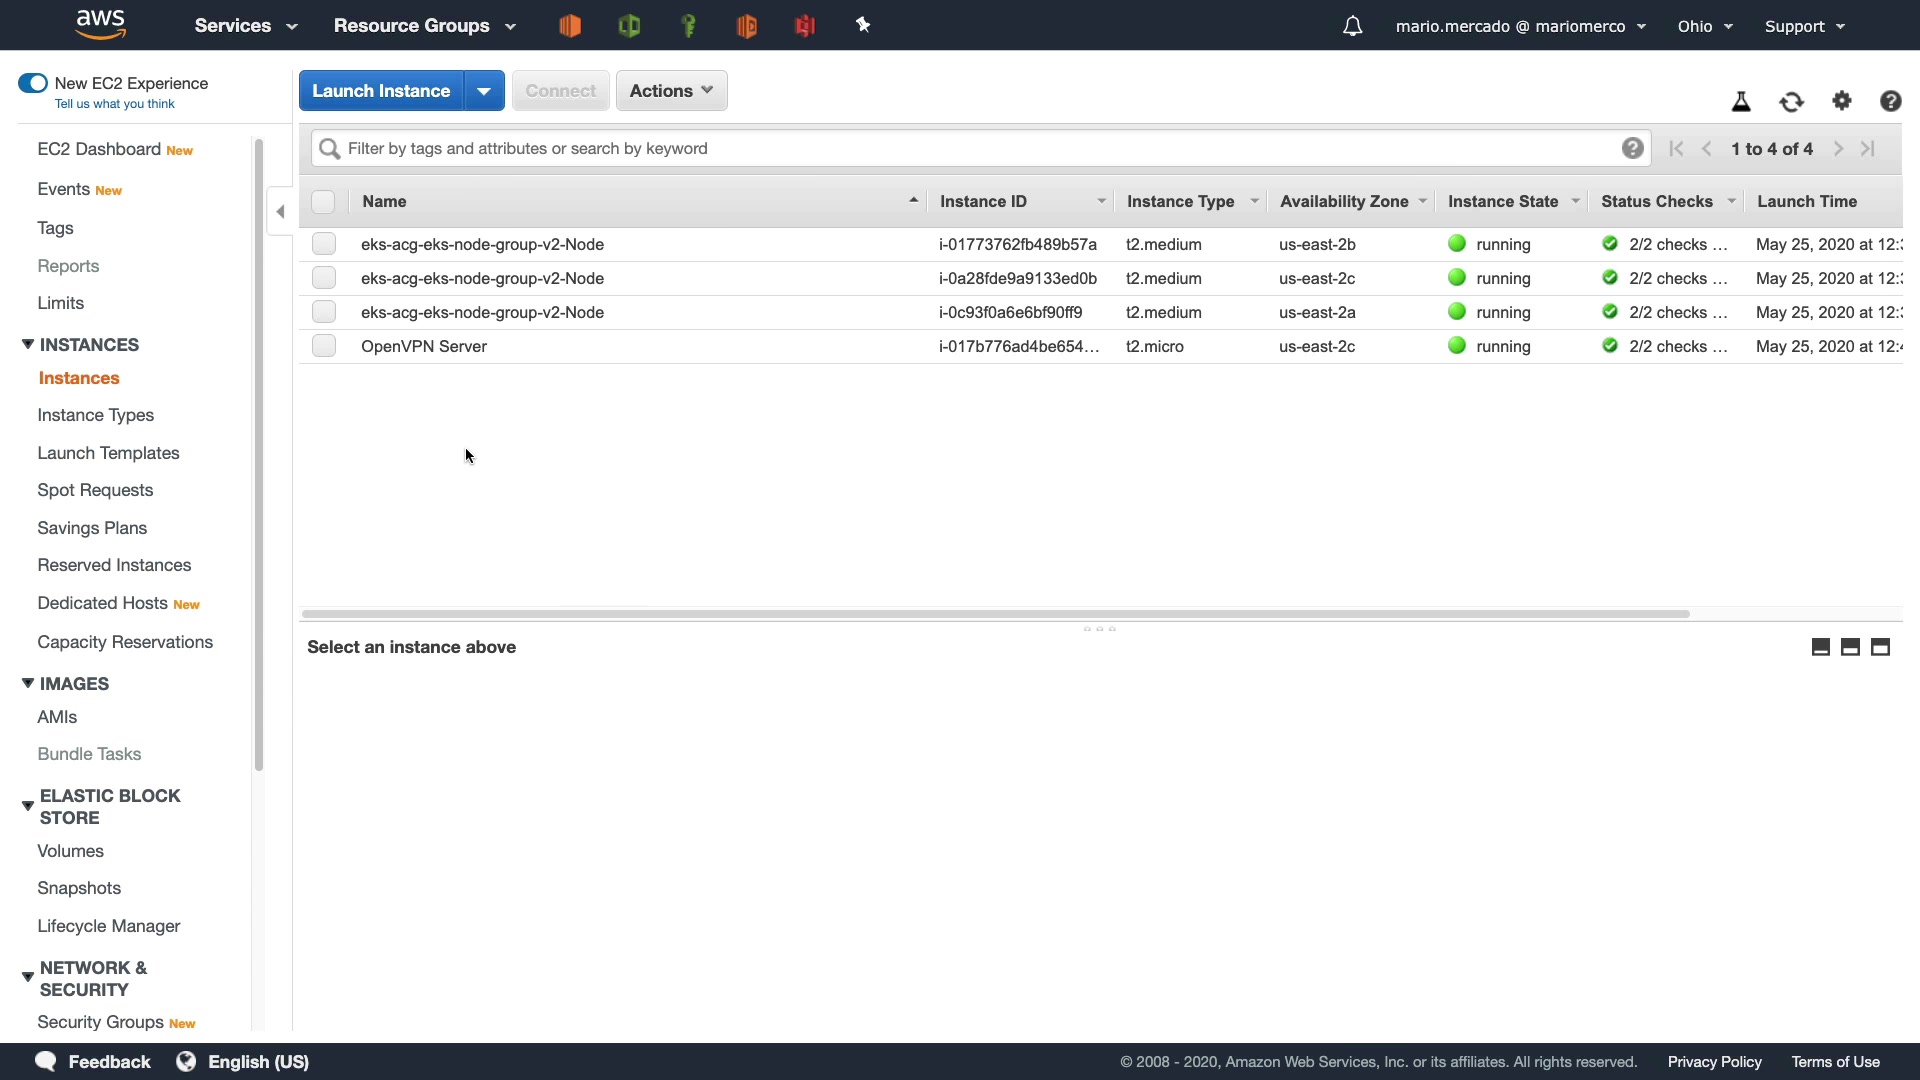
Task: Click Tell us what you think
Action: coord(114,104)
